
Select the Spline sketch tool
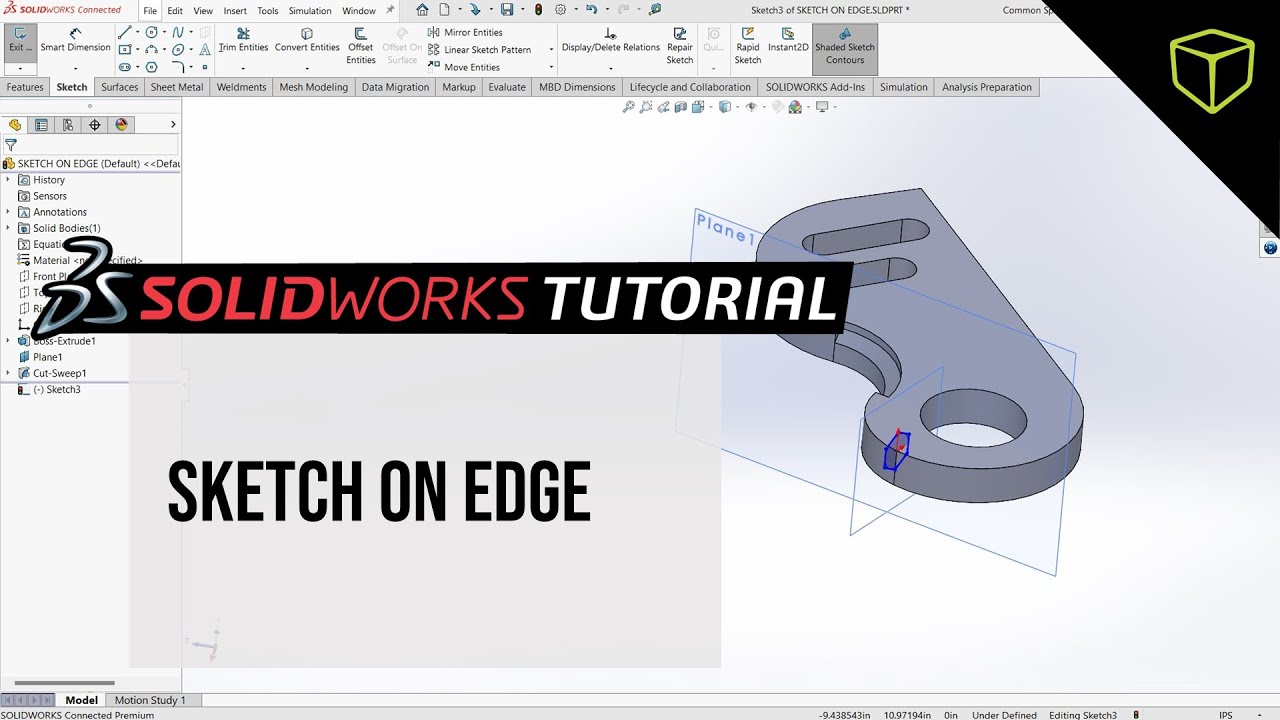coord(178,32)
